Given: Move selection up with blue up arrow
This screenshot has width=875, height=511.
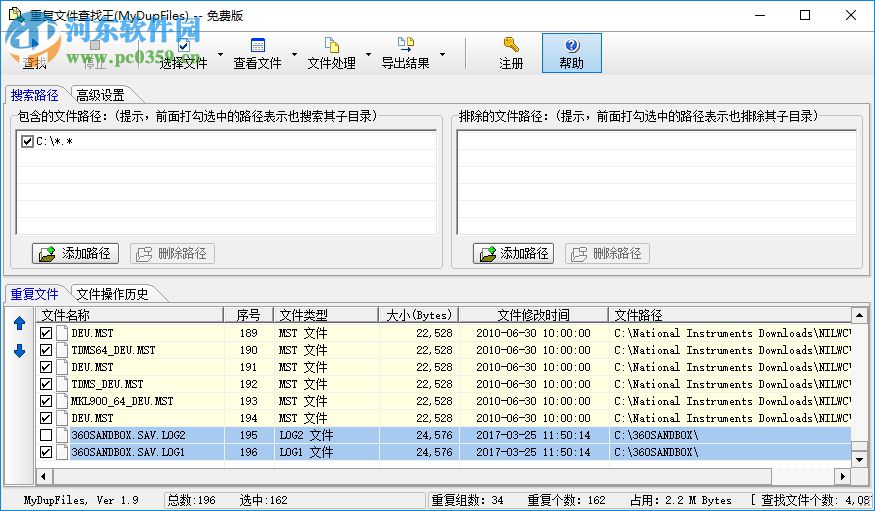Looking at the screenshot, I should 20,323.
